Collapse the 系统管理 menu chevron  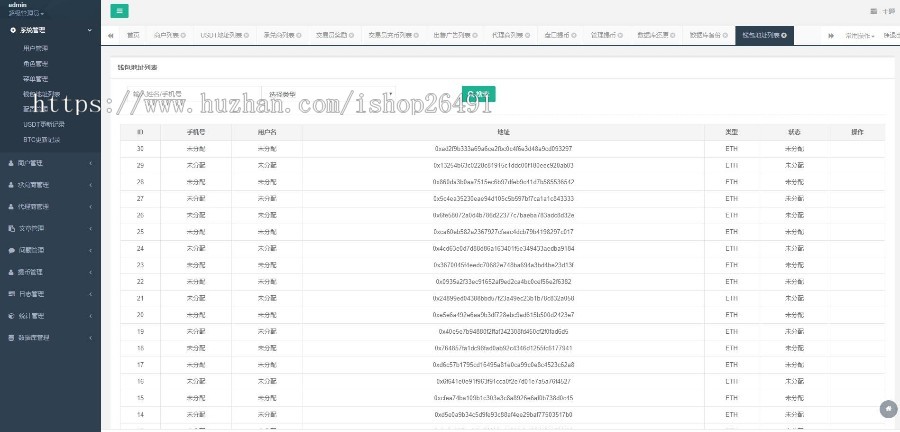coord(90,30)
